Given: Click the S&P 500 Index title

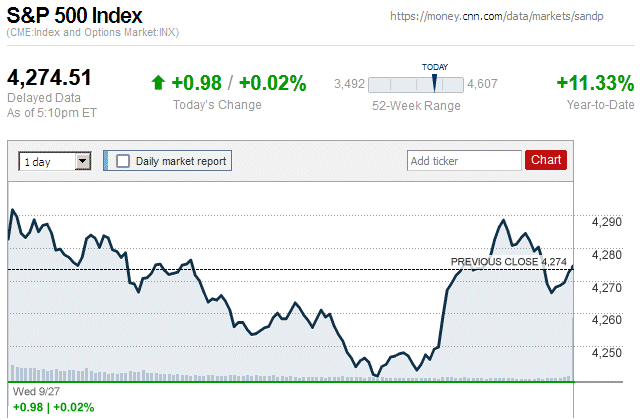Looking at the screenshot, I should pyautogui.click(x=74, y=16).
